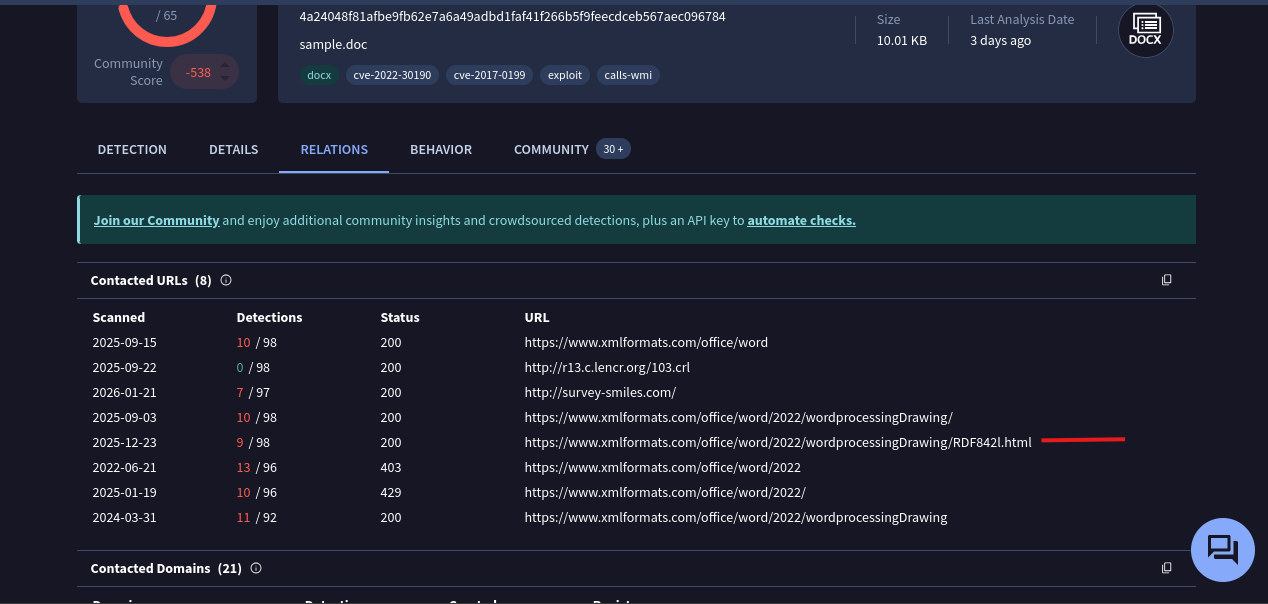Click the Contacted URLs (8) heading
The height and width of the screenshot is (604, 1268).
pos(151,280)
